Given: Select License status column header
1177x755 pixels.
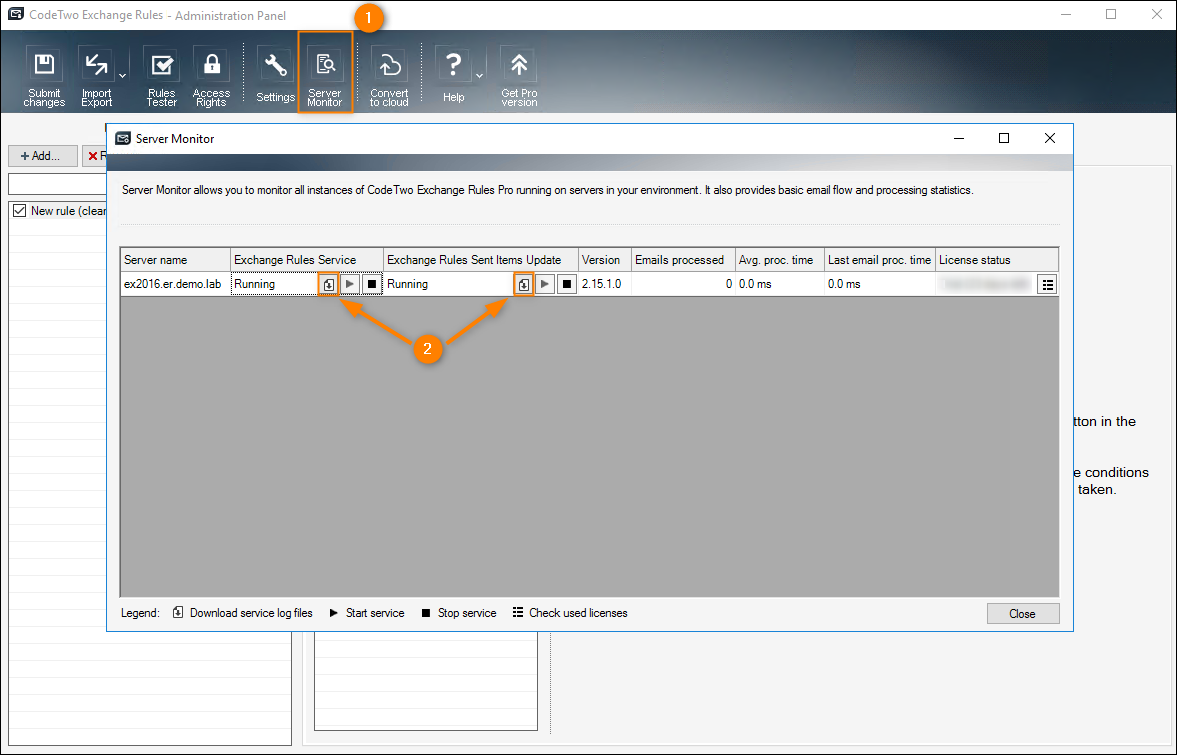Looking at the screenshot, I should (997, 260).
